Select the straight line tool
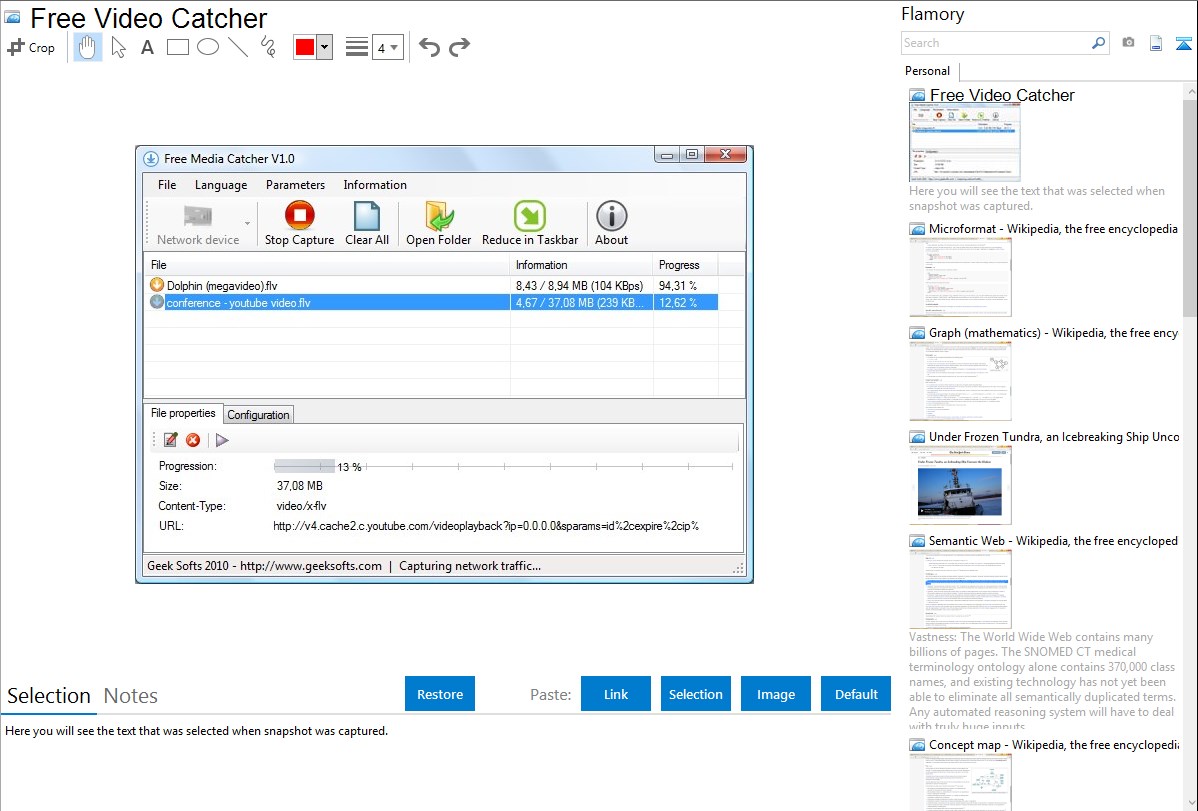1198x811 pixels. pos(238,47)
